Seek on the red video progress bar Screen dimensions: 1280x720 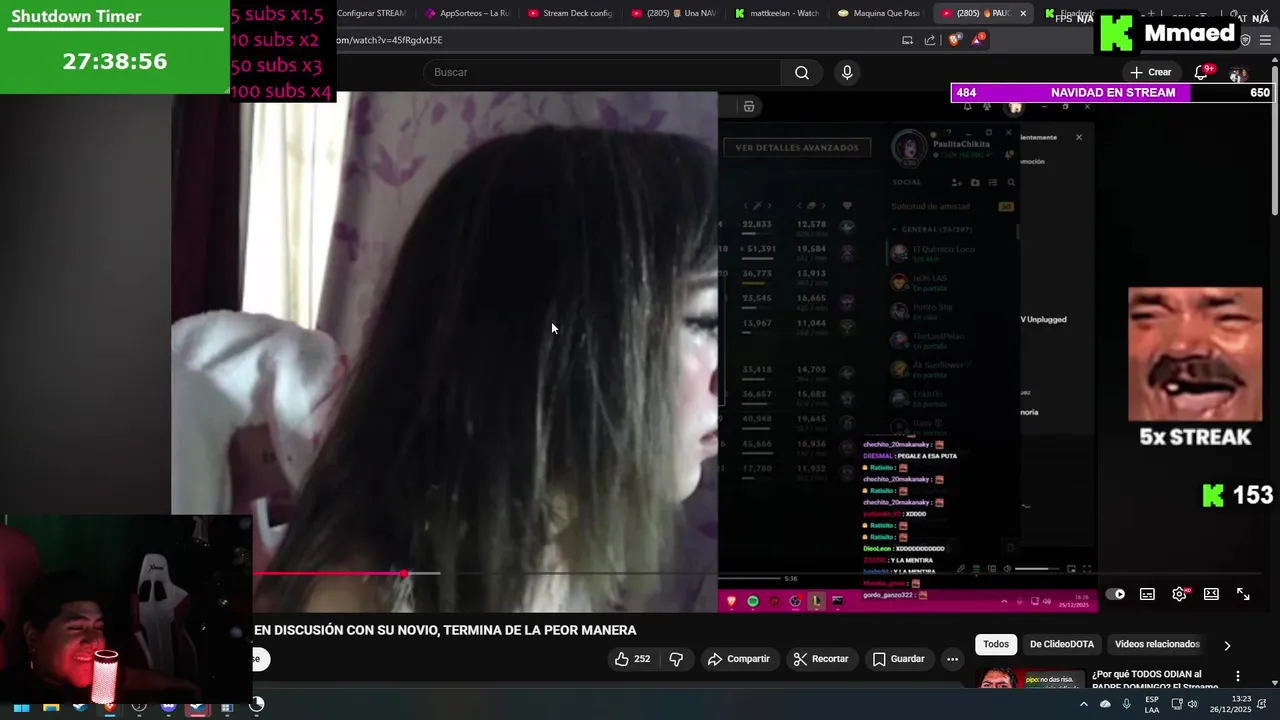click(329, 574)
